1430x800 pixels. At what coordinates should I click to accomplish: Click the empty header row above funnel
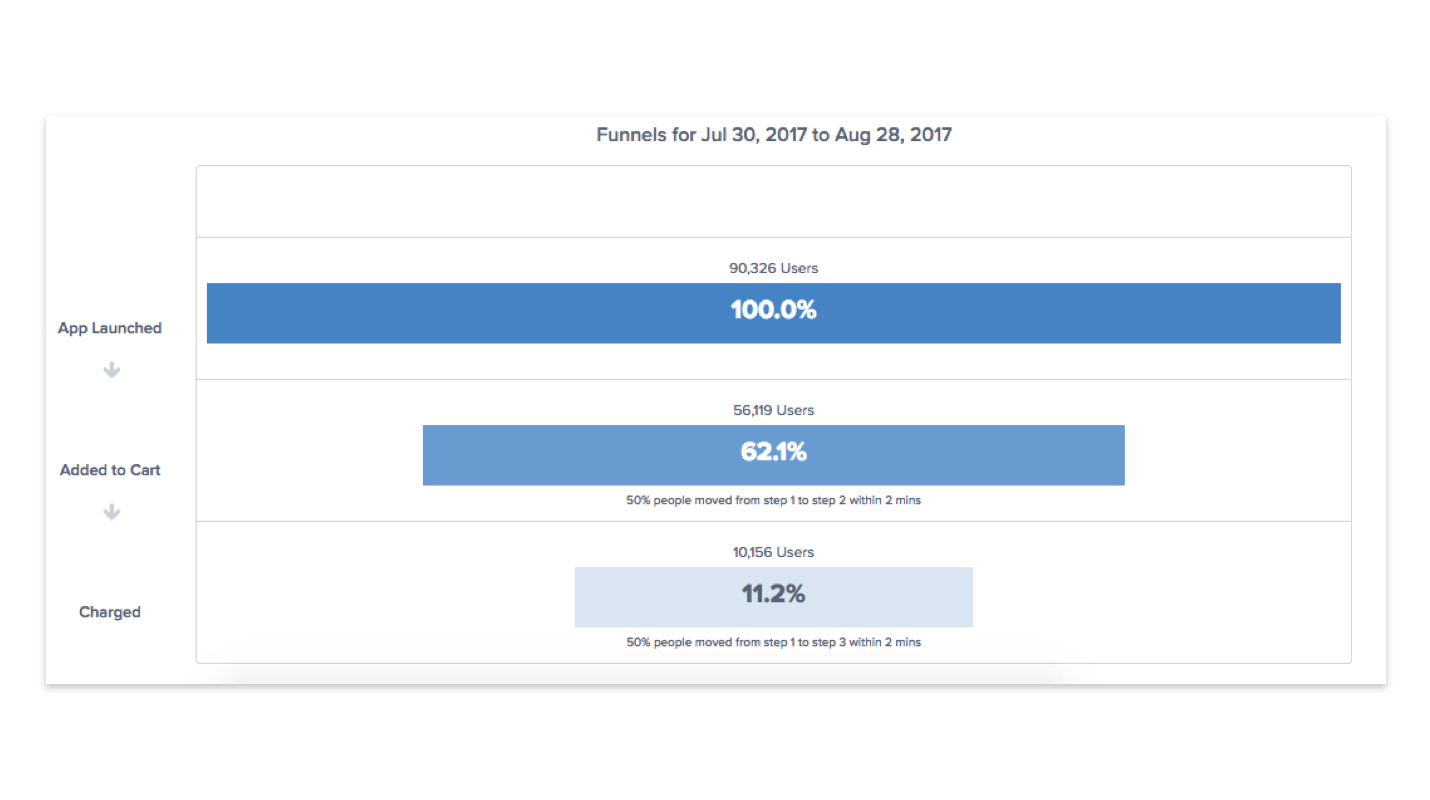773,201
